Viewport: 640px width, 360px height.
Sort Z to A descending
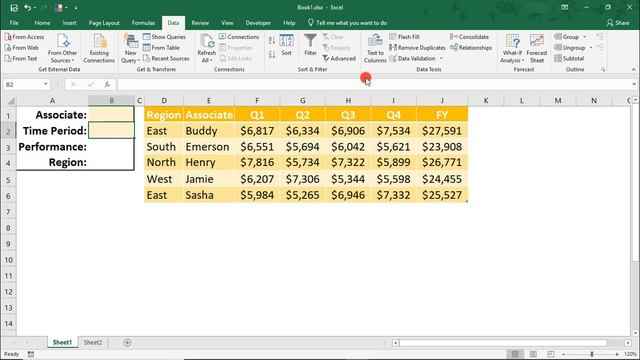click(272, 54)
